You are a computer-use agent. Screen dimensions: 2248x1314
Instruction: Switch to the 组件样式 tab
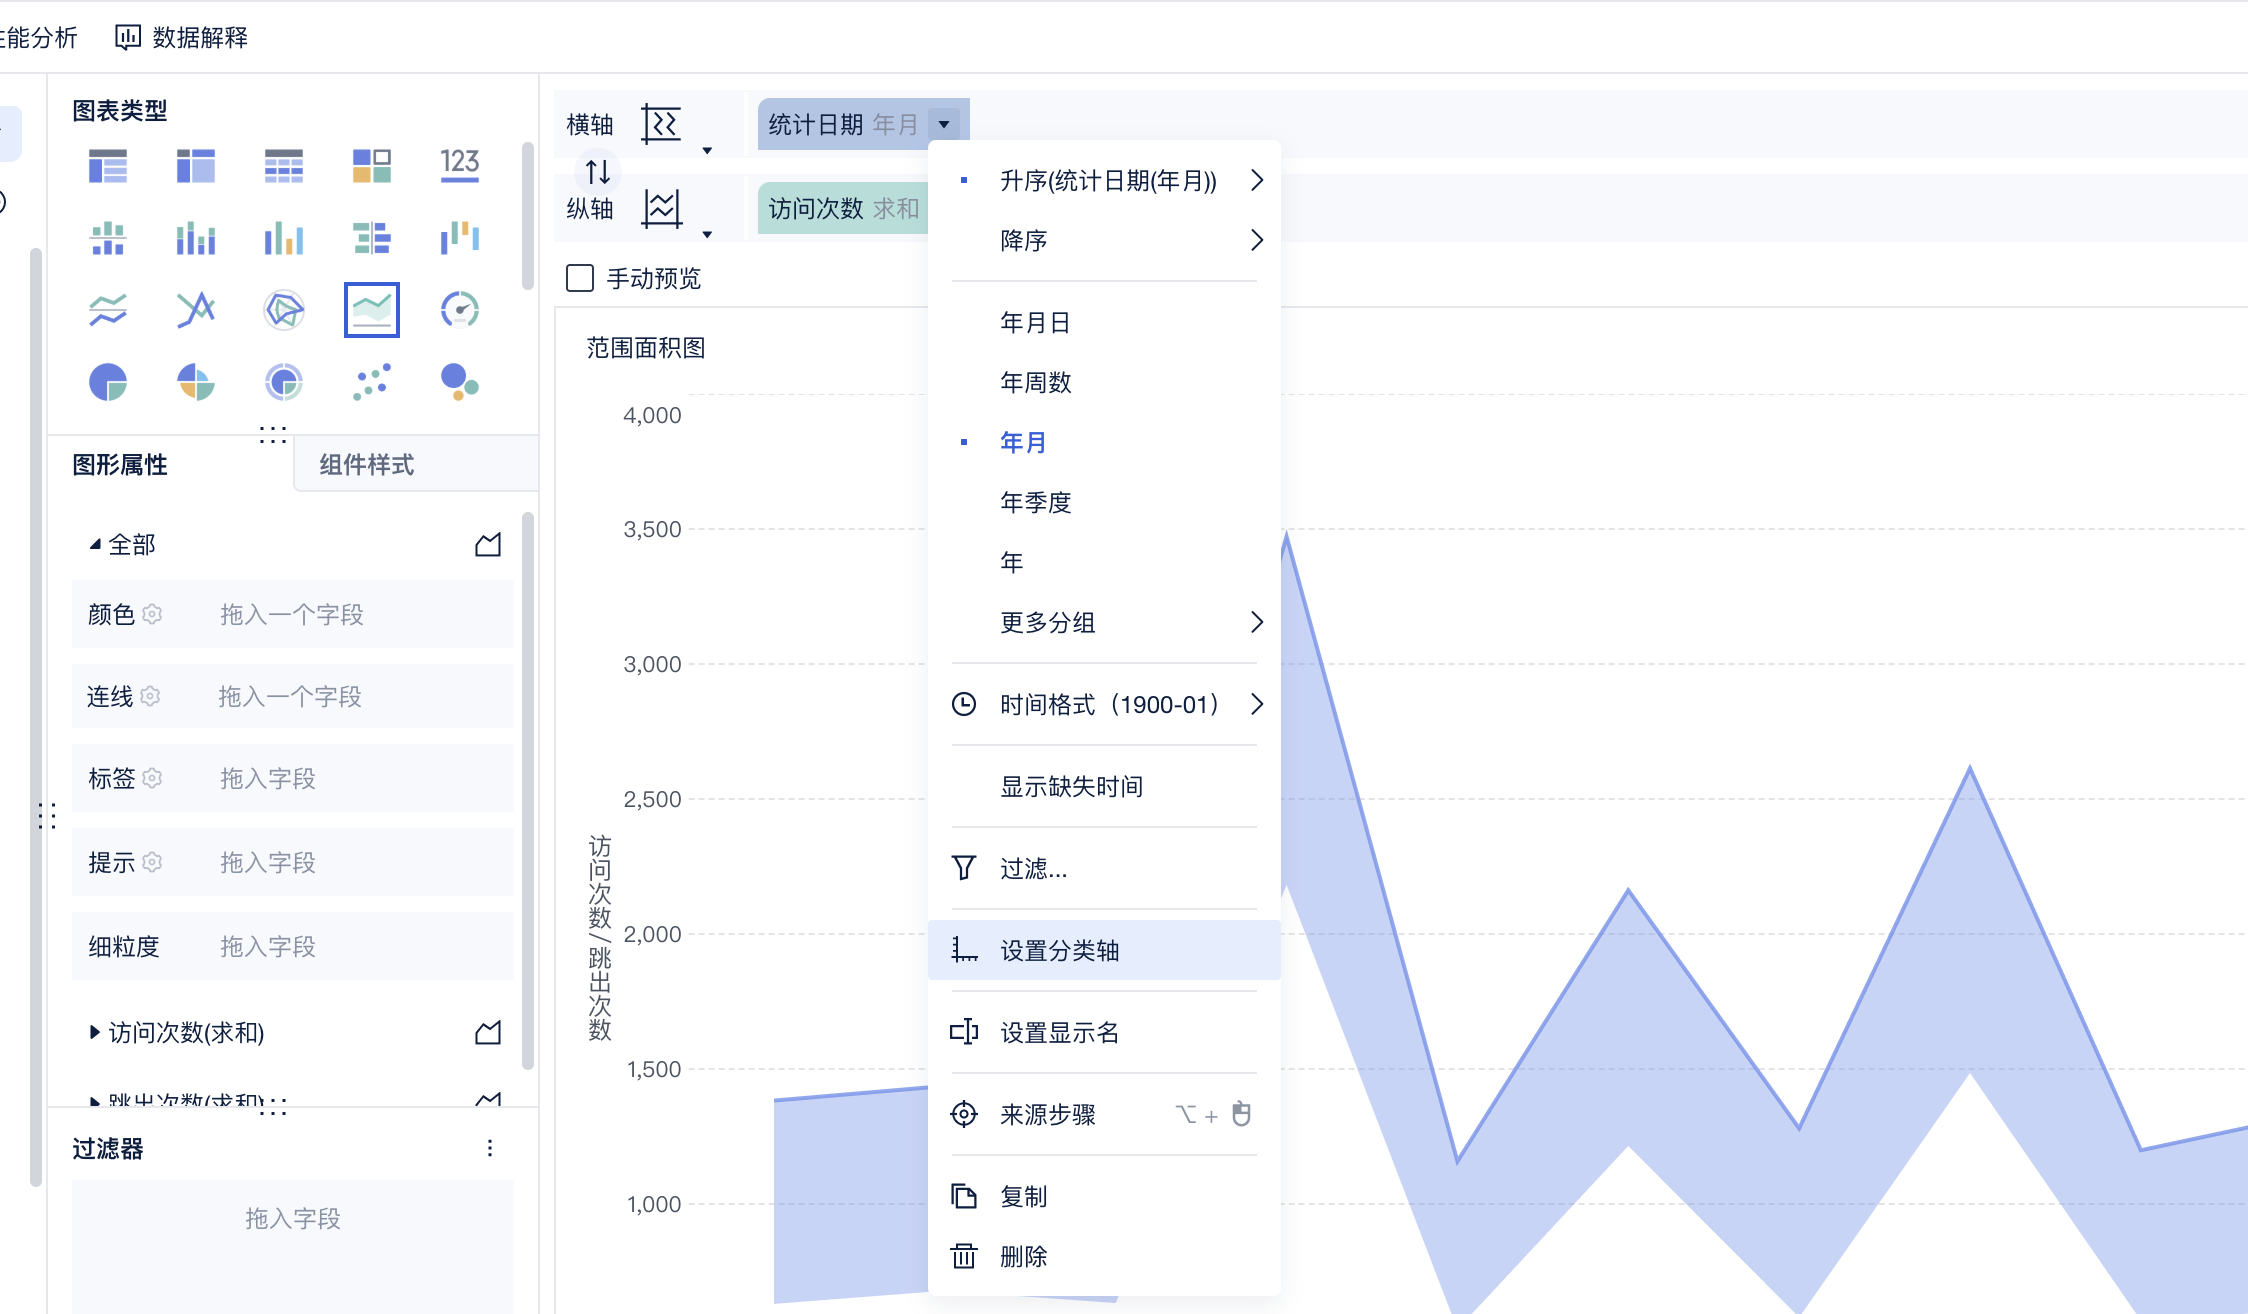click(366, 464)
